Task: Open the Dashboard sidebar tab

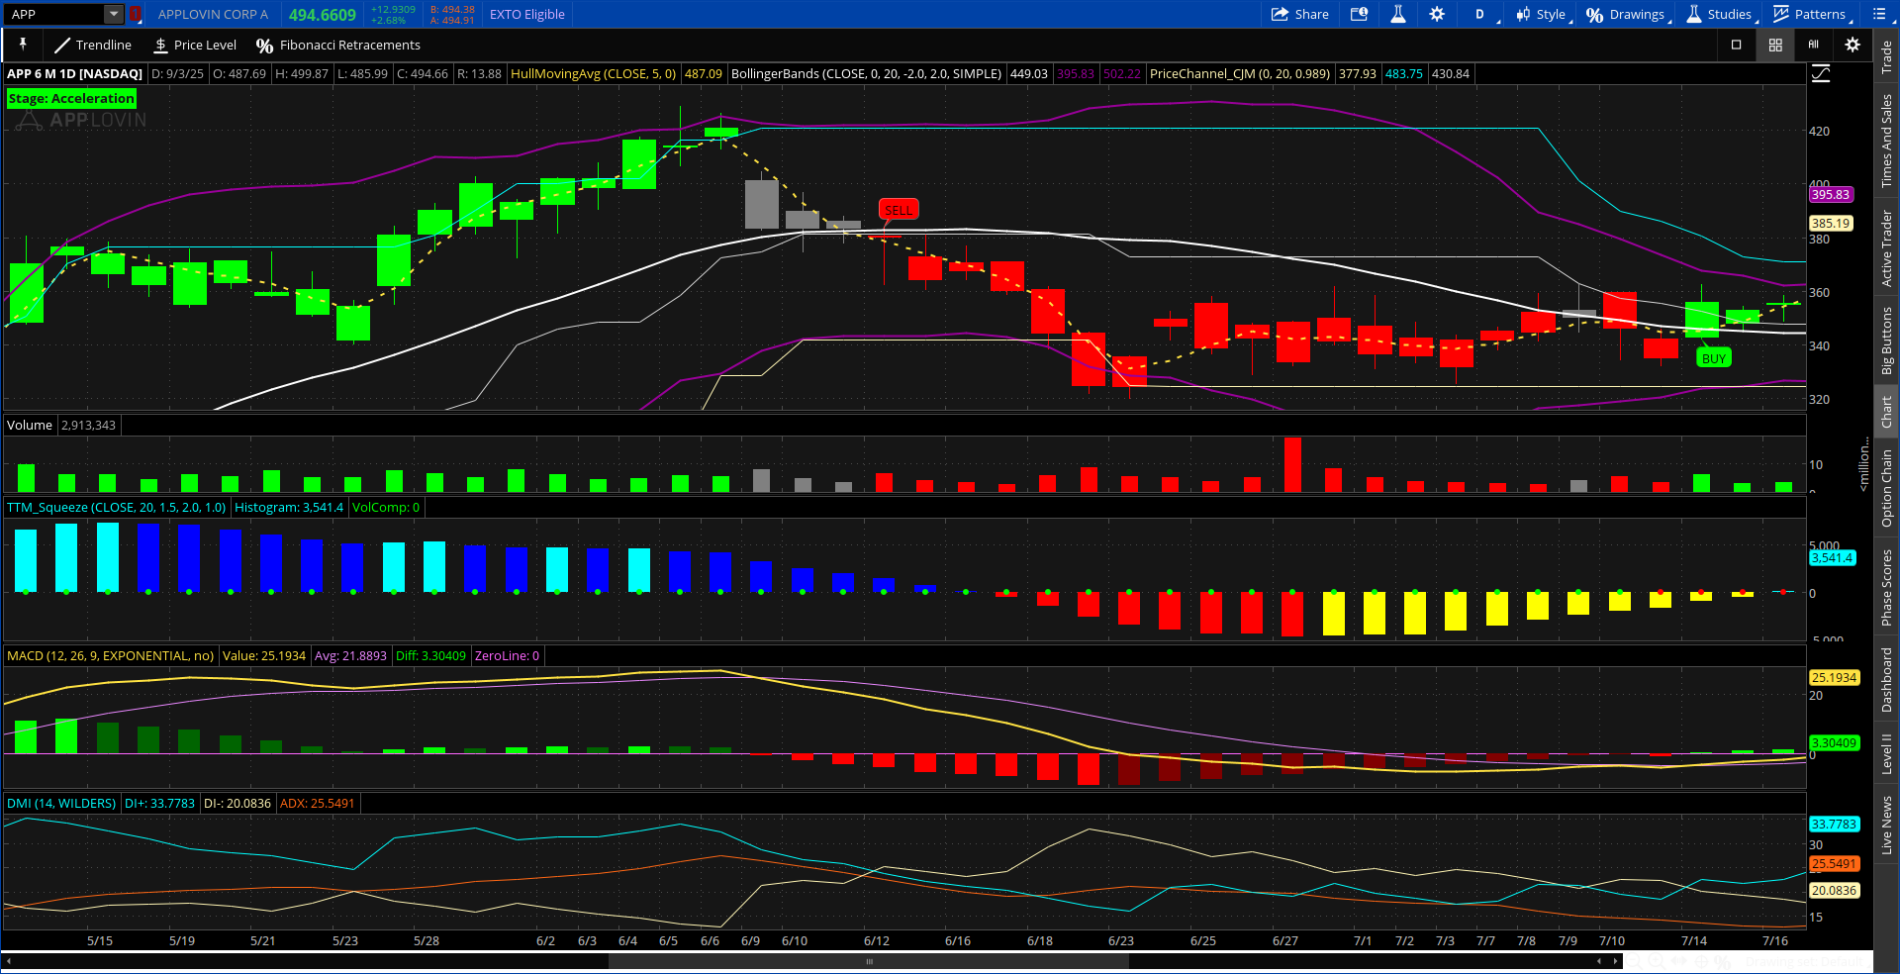Action: click(x=1886, y=680)
